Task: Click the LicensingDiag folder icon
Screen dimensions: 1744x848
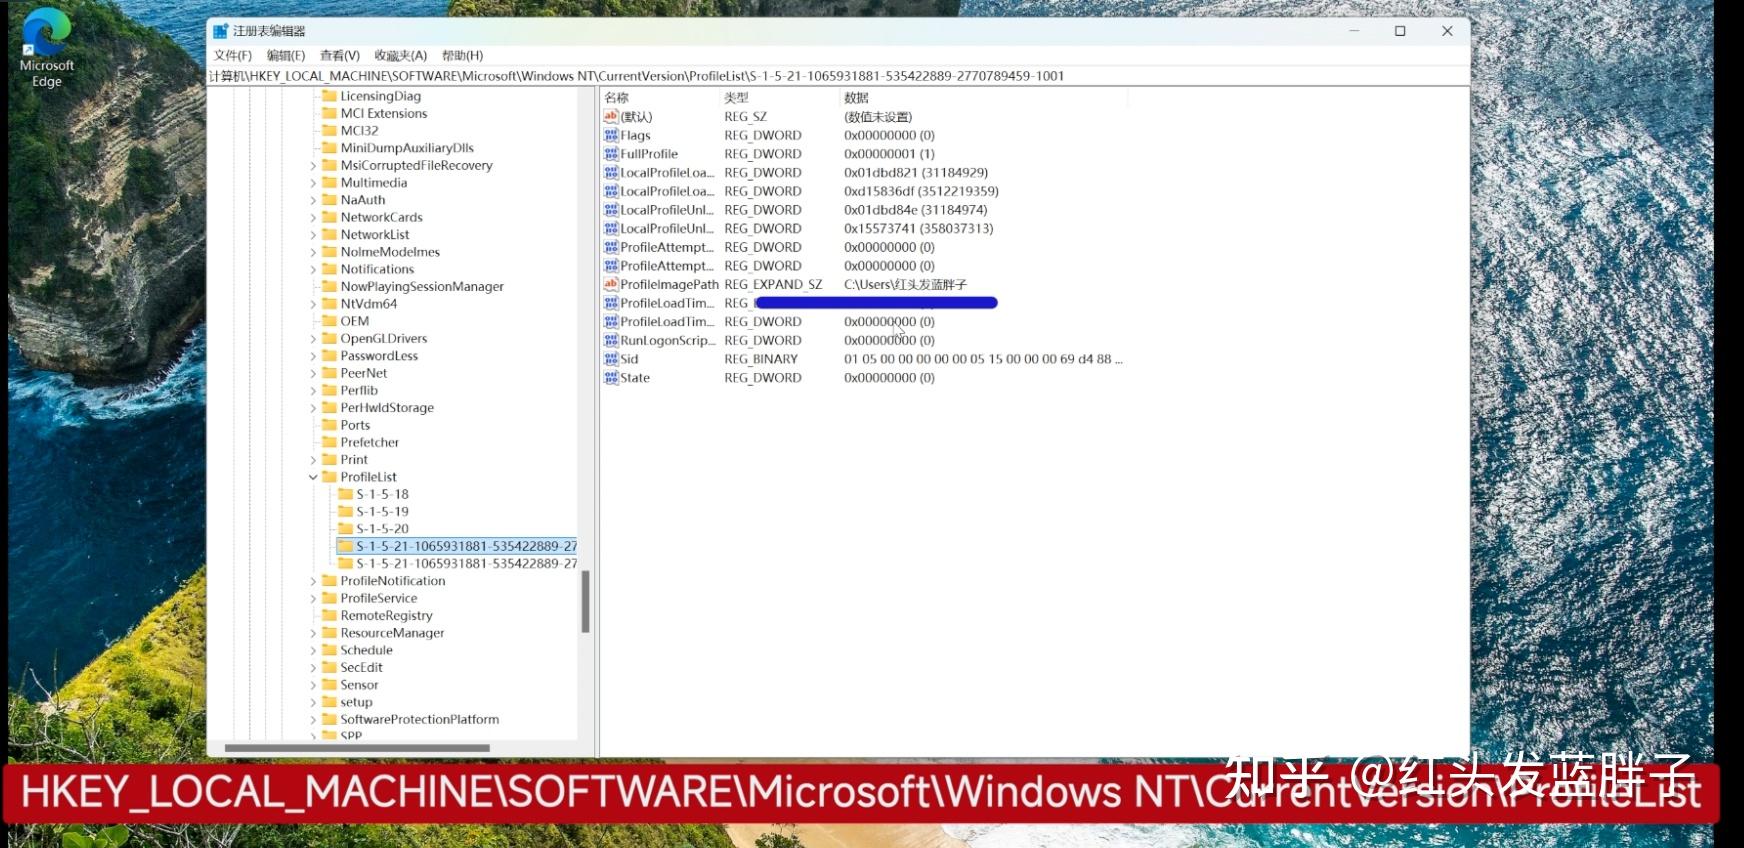Action: point(329,96)
